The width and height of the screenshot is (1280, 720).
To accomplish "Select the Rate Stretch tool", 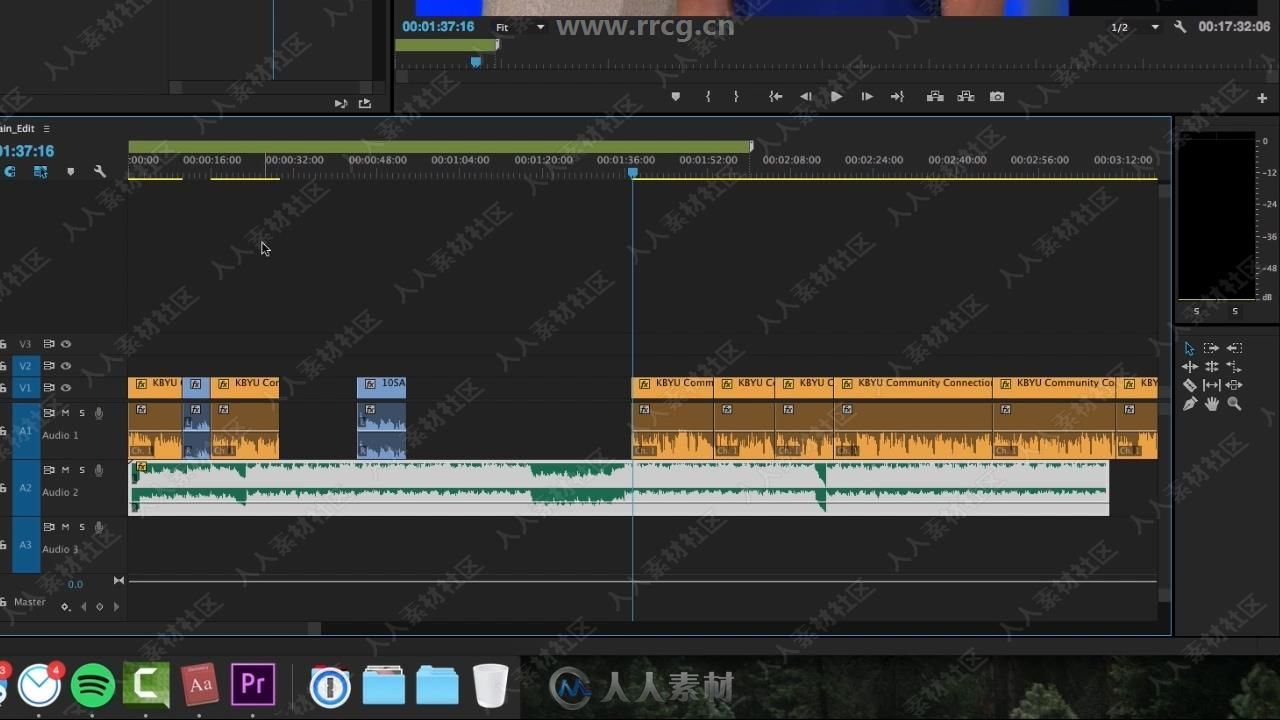I will click(x=1234, y=367).
